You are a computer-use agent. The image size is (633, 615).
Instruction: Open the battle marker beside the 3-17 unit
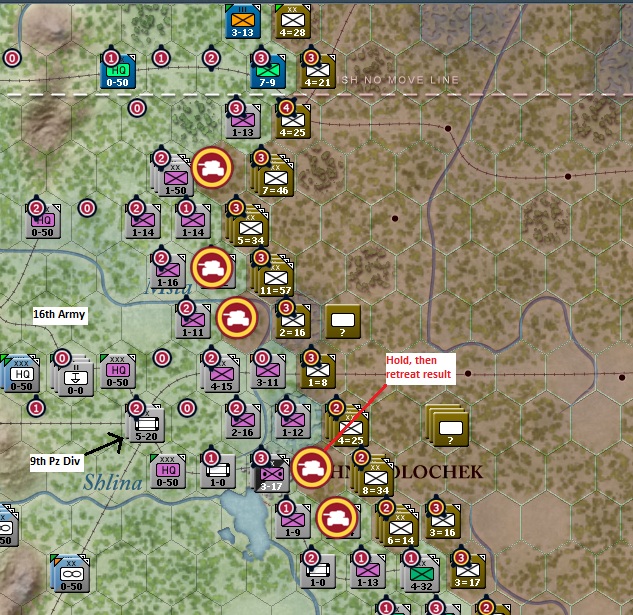(x=312, y=468)
